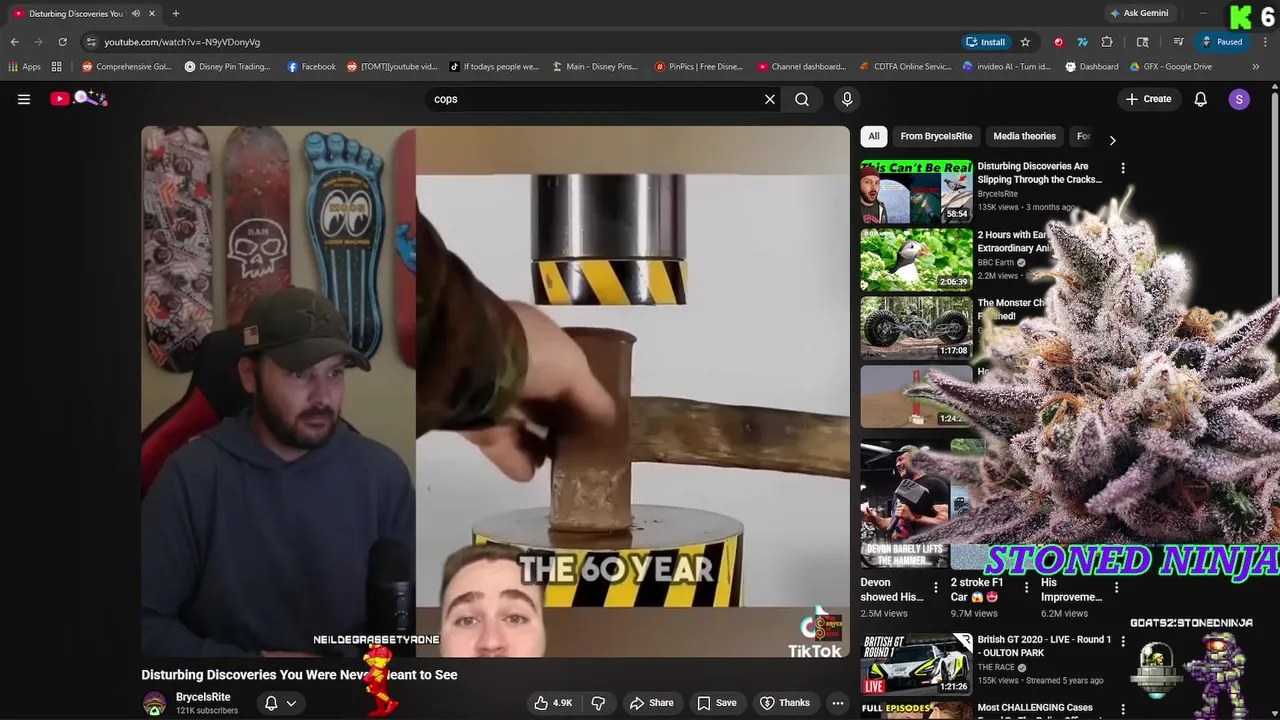This screenshot has width=1280, height=720.
Task: Click the youtube.com address bar URL
Action: pyautogui.click(x=182, y=42)
